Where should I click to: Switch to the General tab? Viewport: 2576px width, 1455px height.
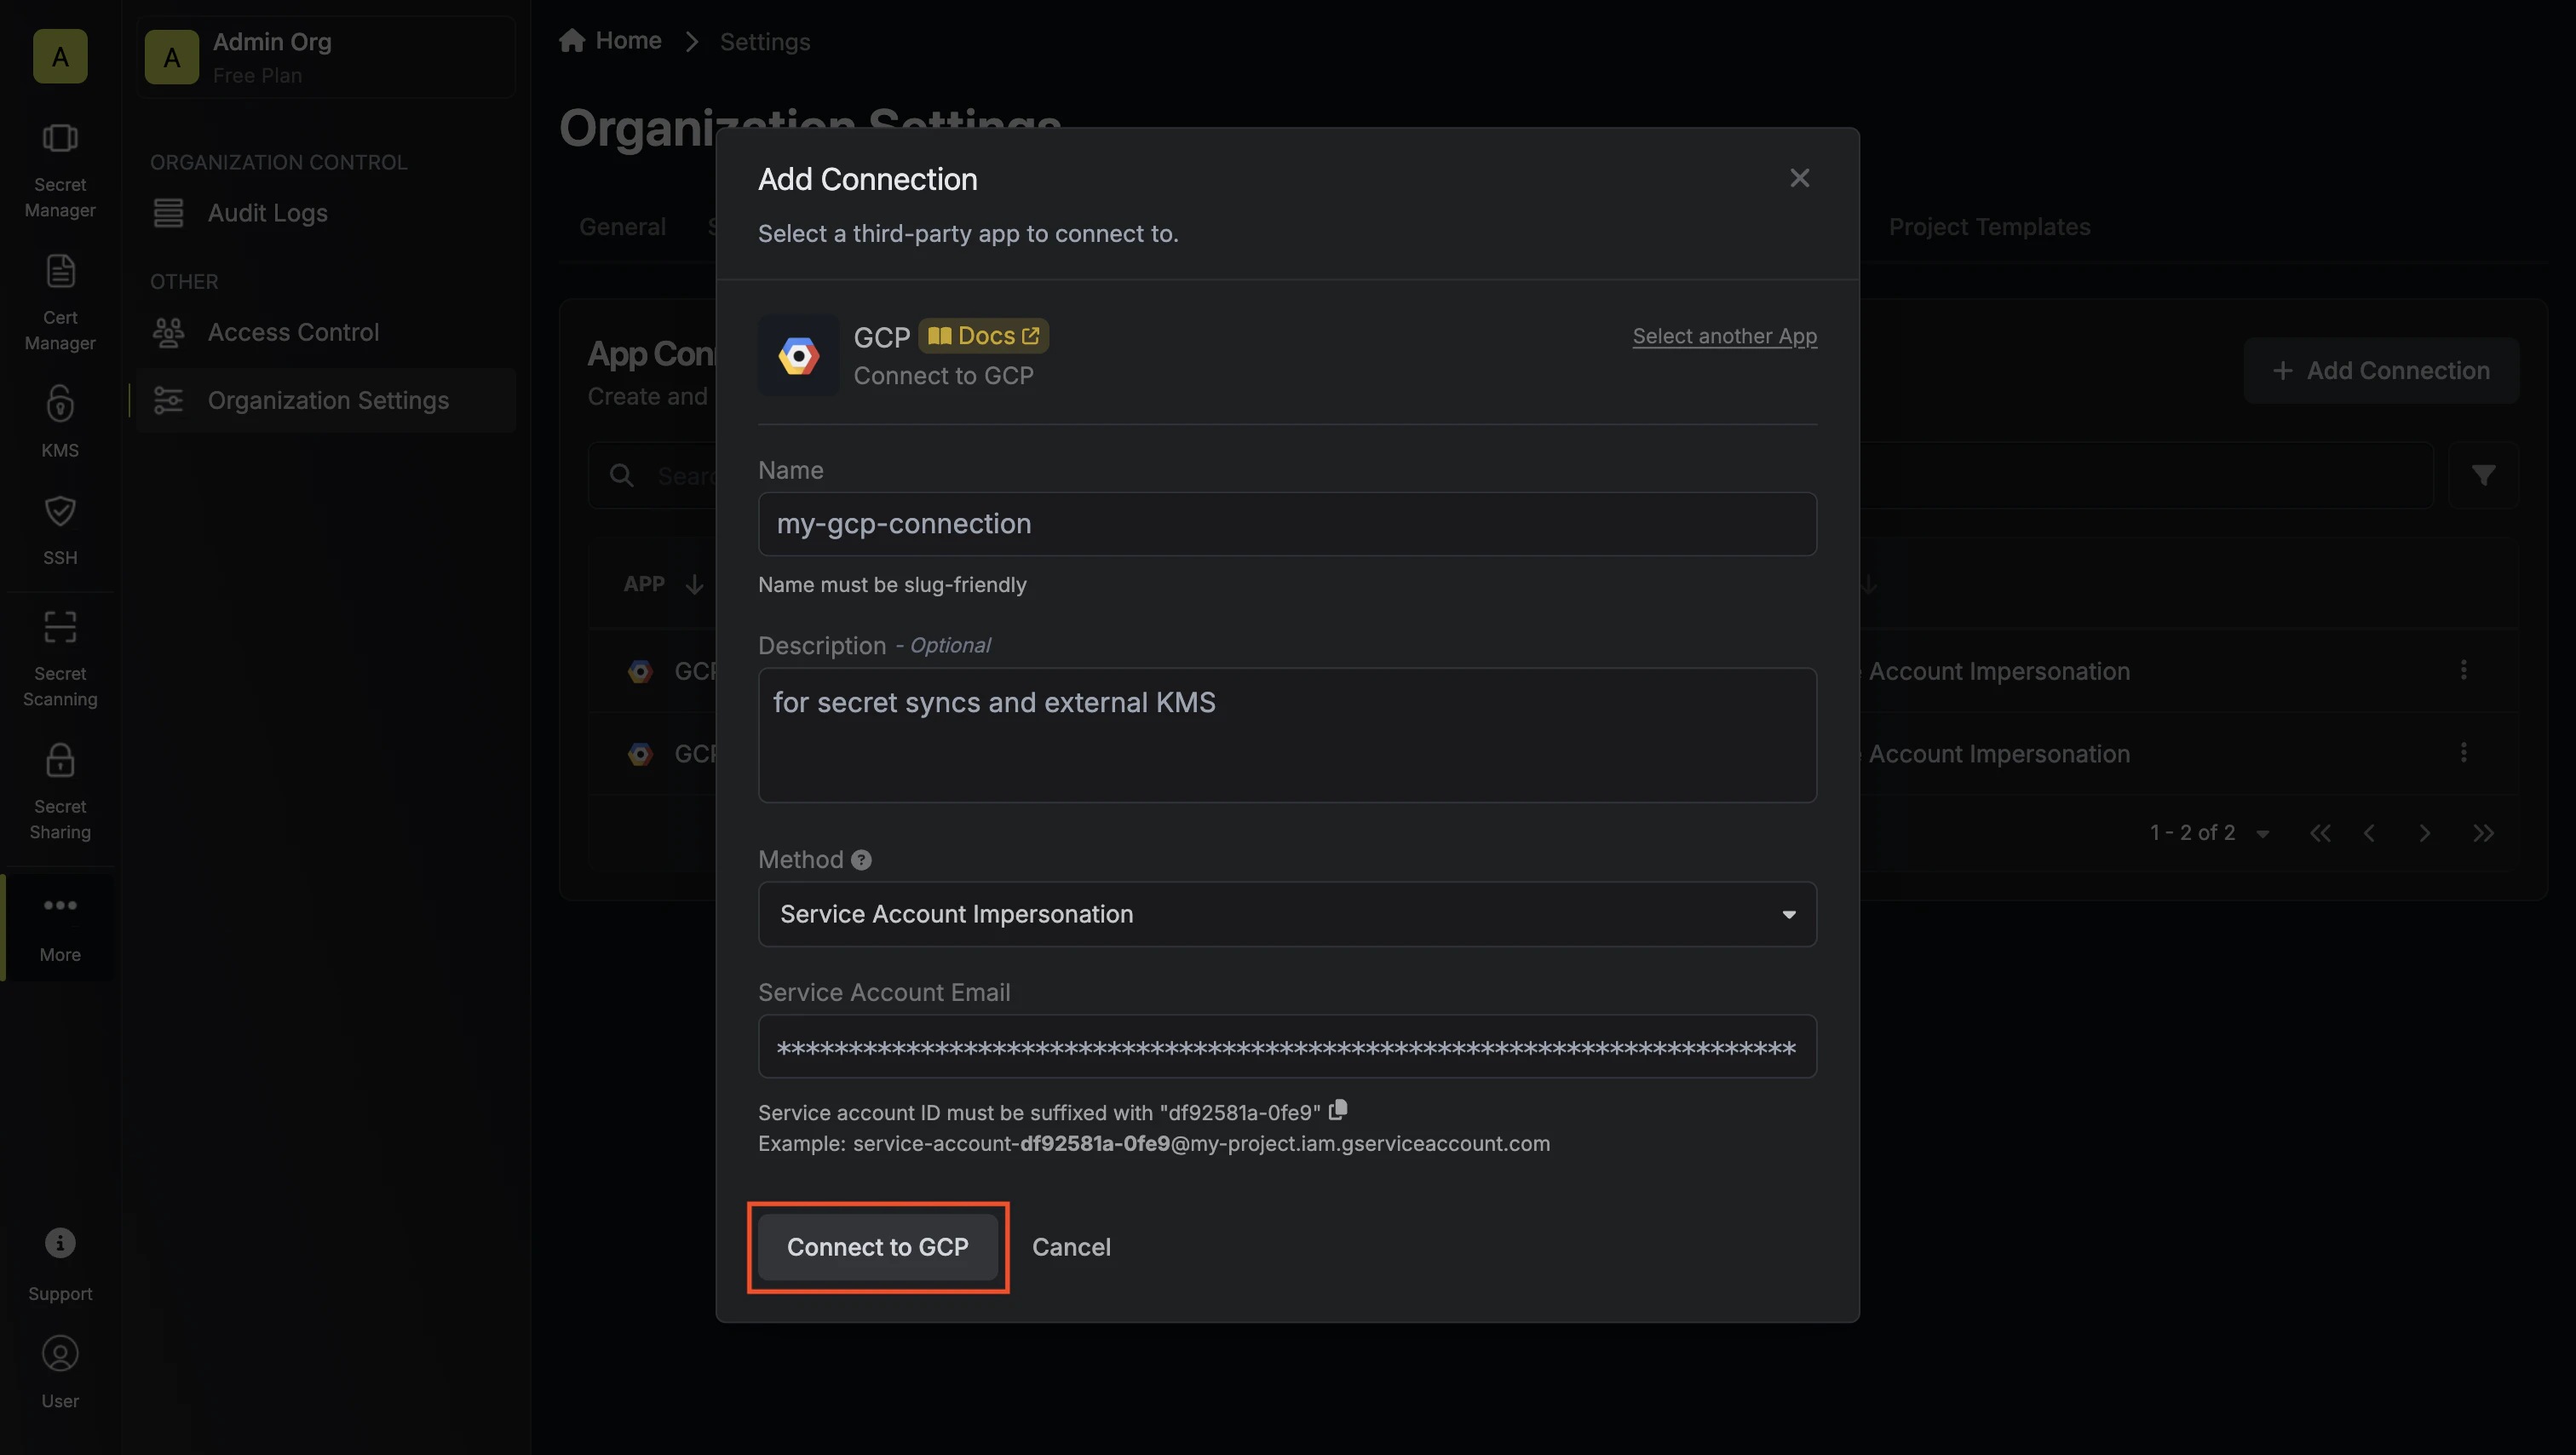point(622,227)
